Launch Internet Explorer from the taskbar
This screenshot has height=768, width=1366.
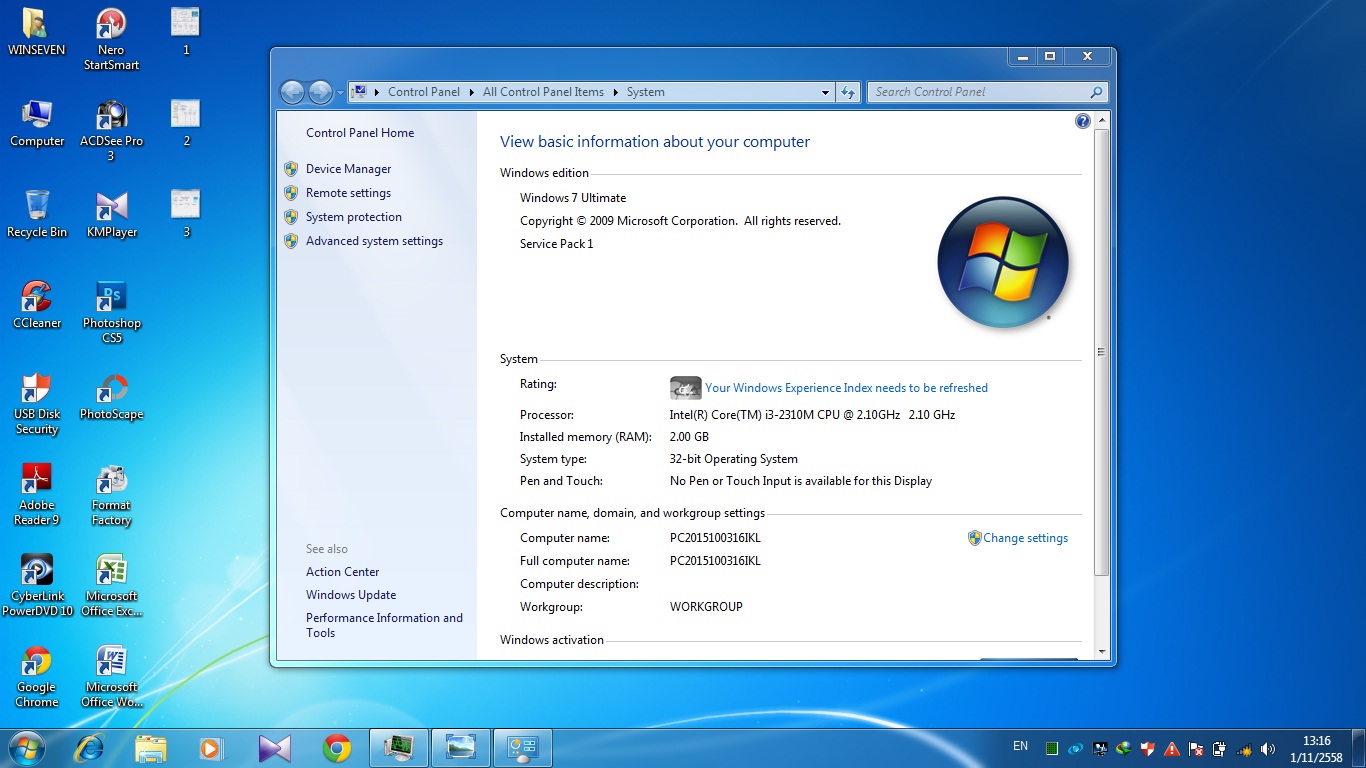click(90, 748)
